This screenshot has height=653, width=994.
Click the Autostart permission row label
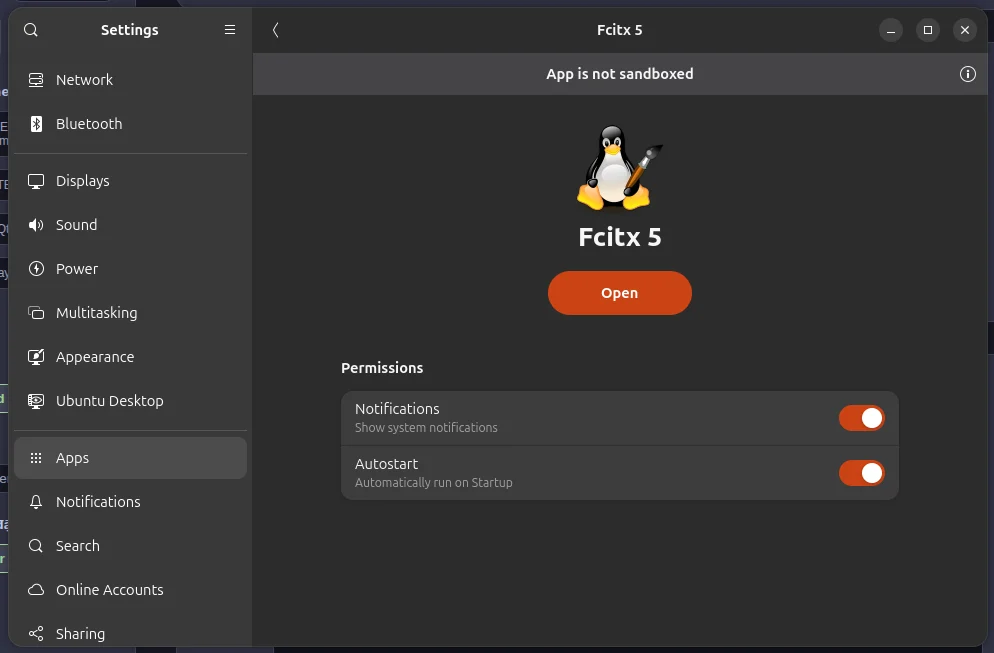pyautogui.click(x=386, y=464)
